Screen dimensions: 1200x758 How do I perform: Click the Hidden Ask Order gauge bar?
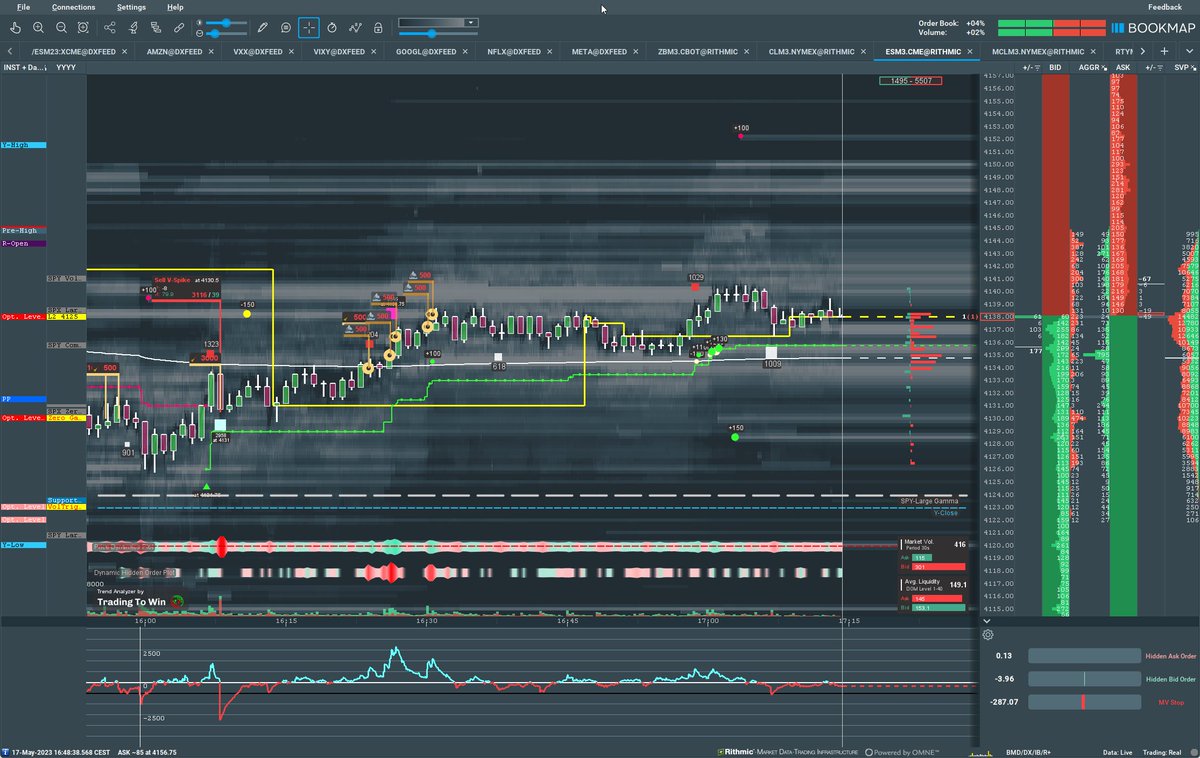point(1084,656)
